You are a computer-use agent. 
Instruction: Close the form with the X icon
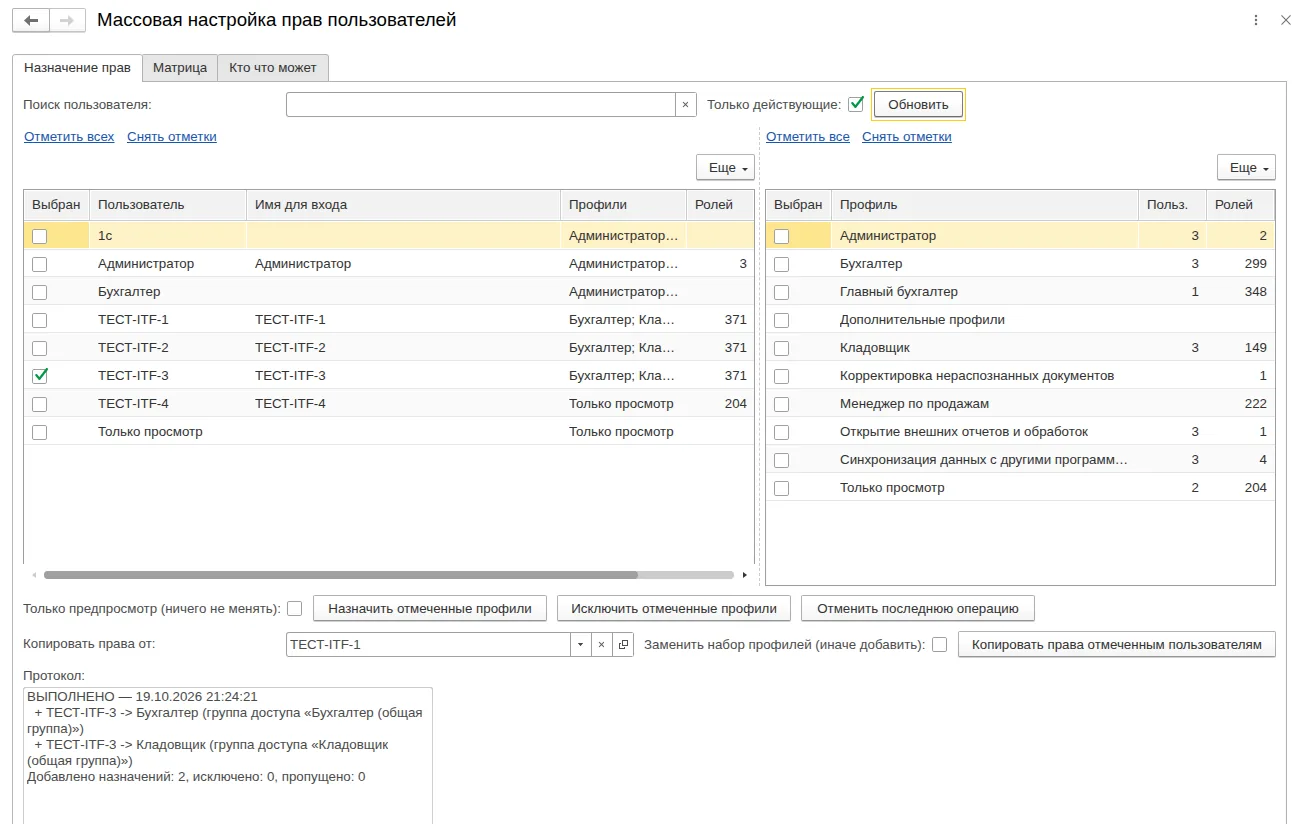click(1286, 20)
